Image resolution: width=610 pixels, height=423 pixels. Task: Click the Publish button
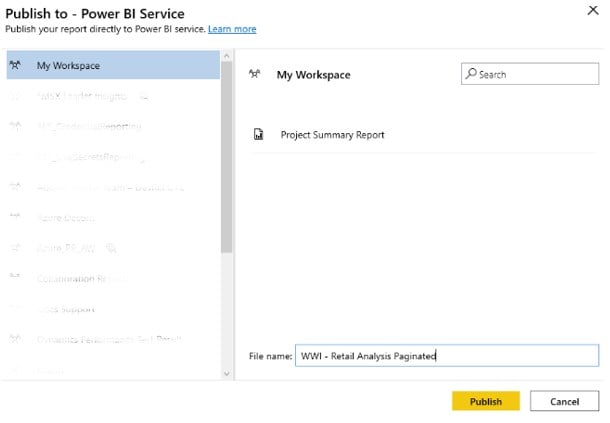tap(486, 401)
